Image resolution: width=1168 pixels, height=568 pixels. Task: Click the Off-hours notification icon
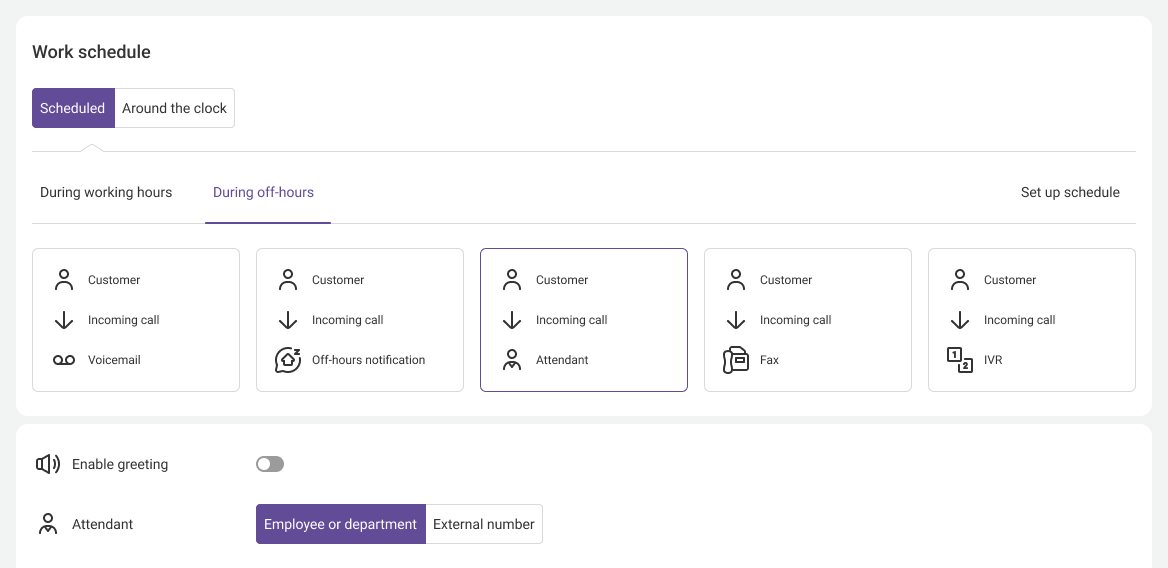pos(288,360)
